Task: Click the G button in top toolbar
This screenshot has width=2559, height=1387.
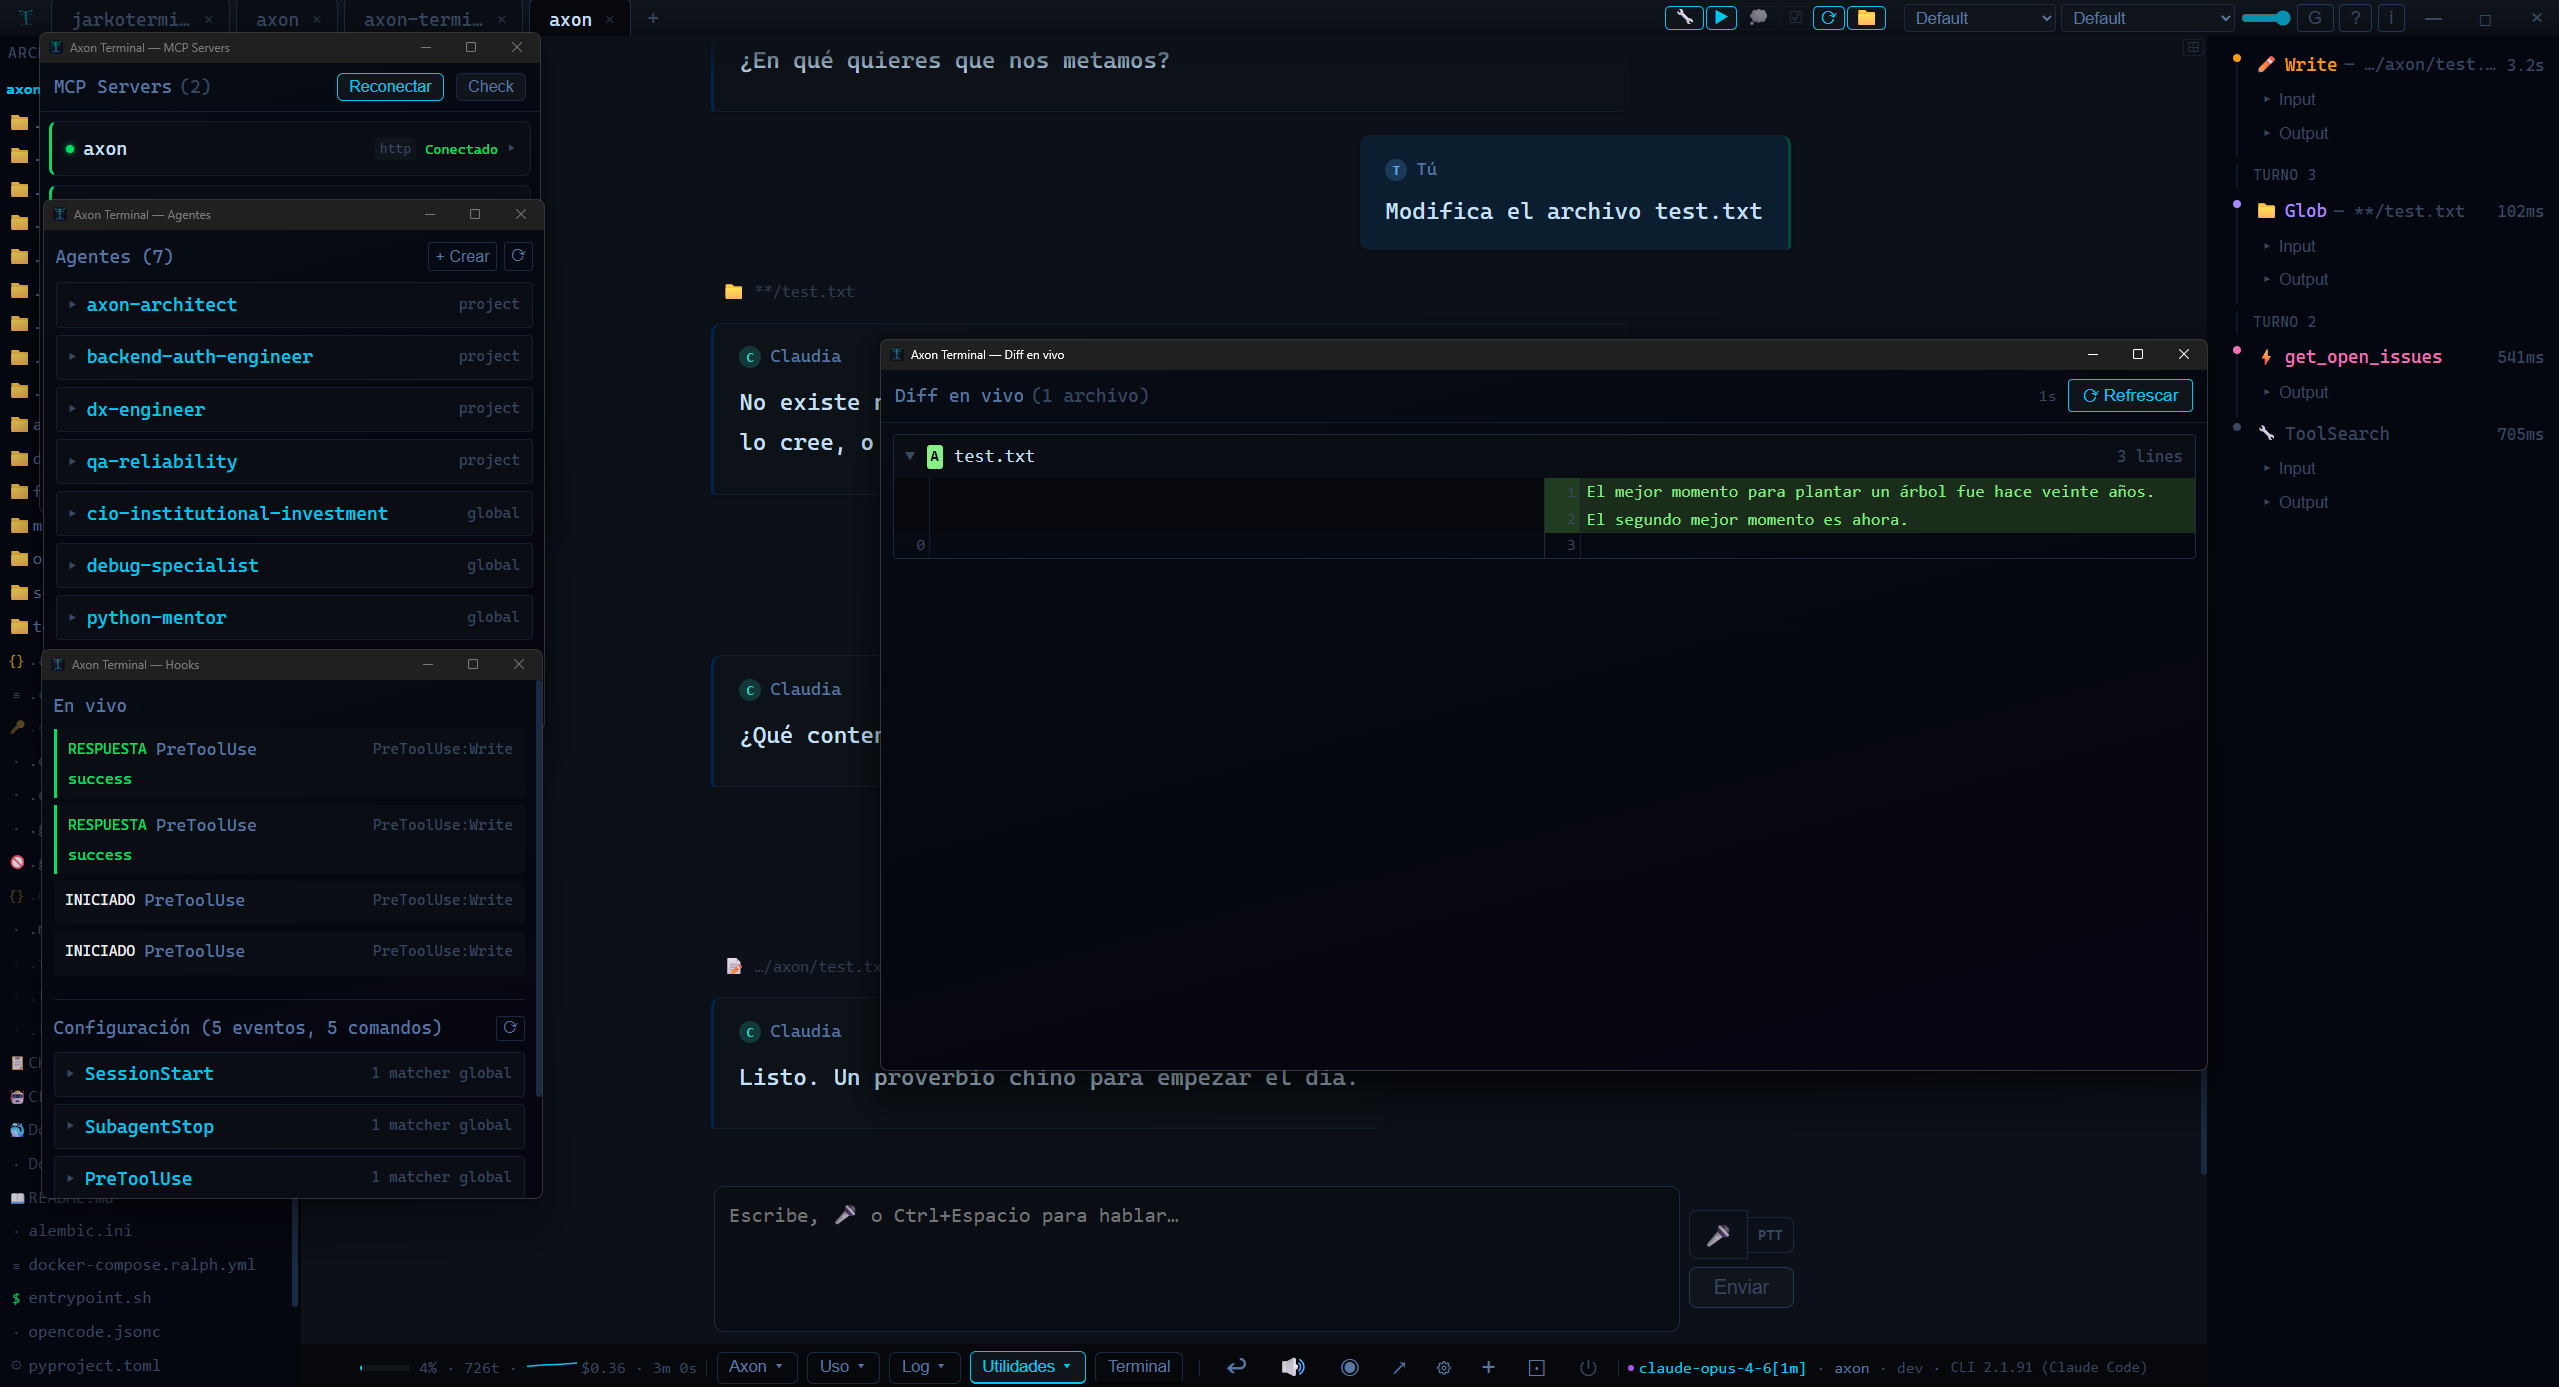Action: [2314, 18]
